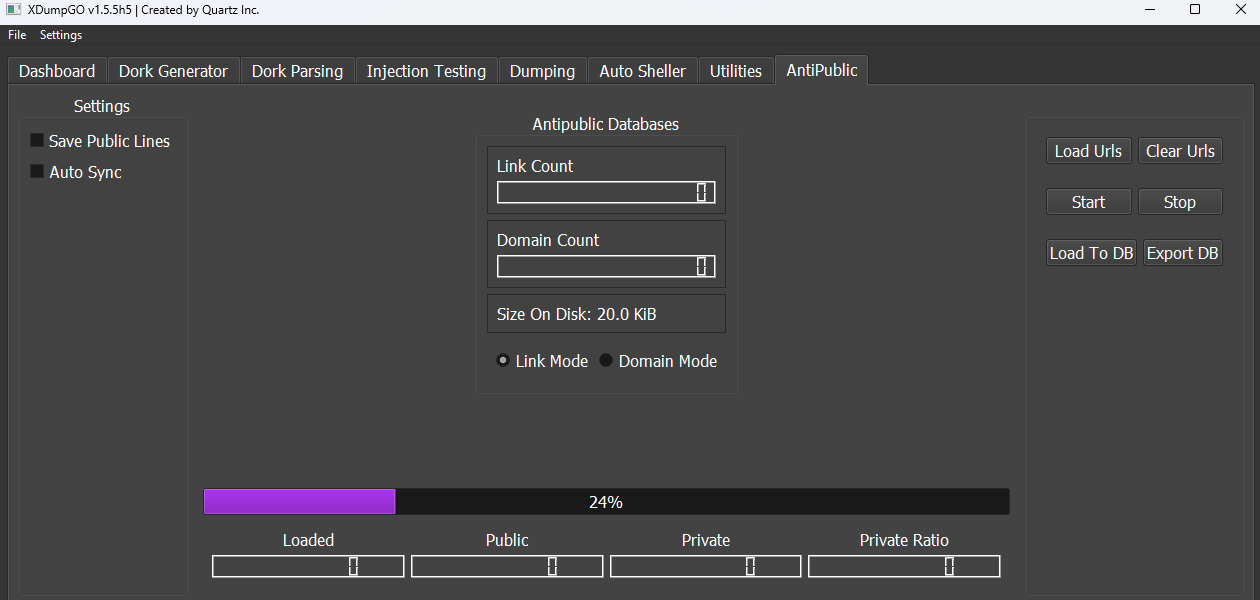This screenshot has height=600, width=1260.
Task: Click the Link Count field
Action: pos(606,192)
